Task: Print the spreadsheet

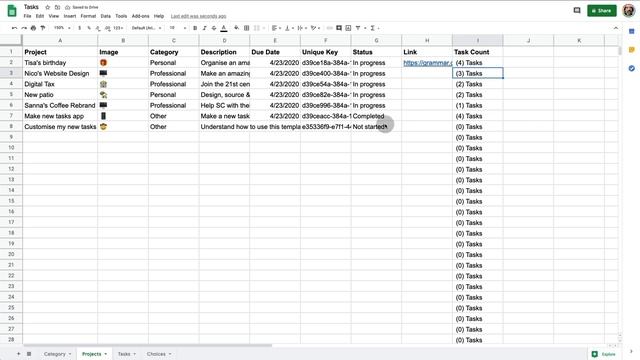Action: 33,28
